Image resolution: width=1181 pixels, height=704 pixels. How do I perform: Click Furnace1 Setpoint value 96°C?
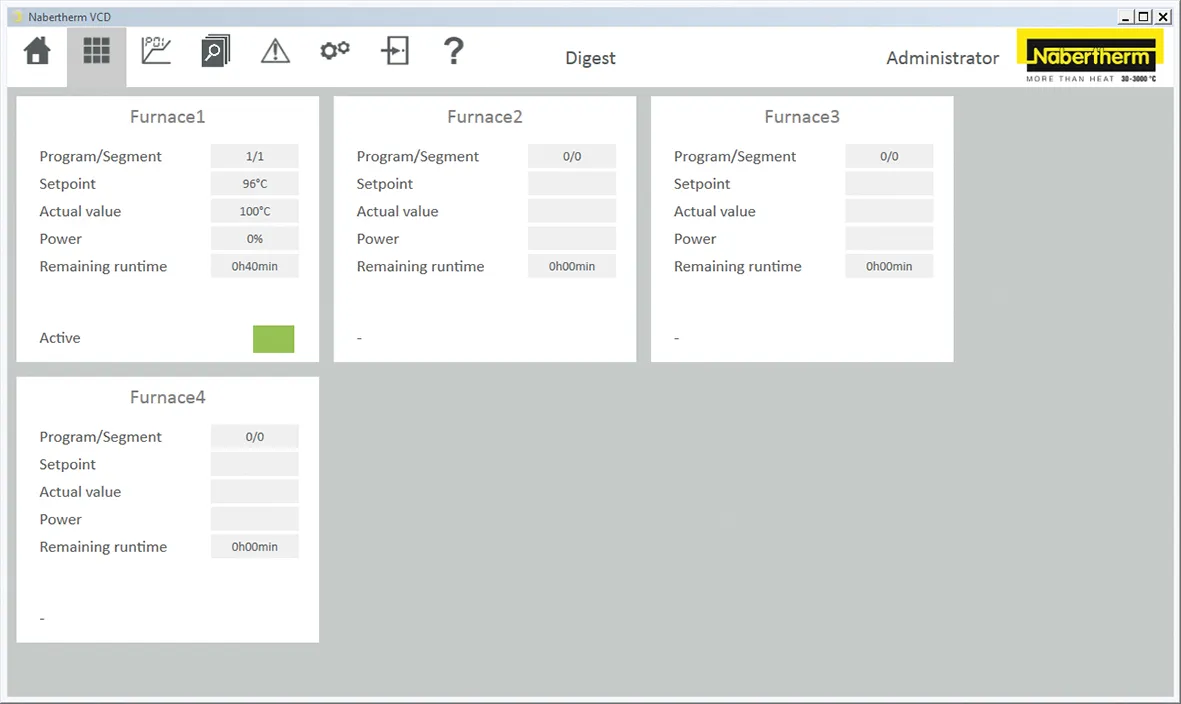point(254,184)
